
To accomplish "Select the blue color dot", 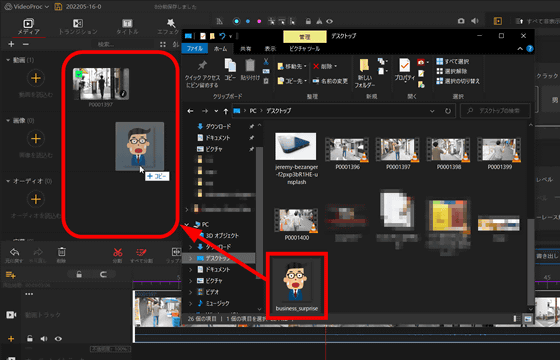I will (248, 21).
